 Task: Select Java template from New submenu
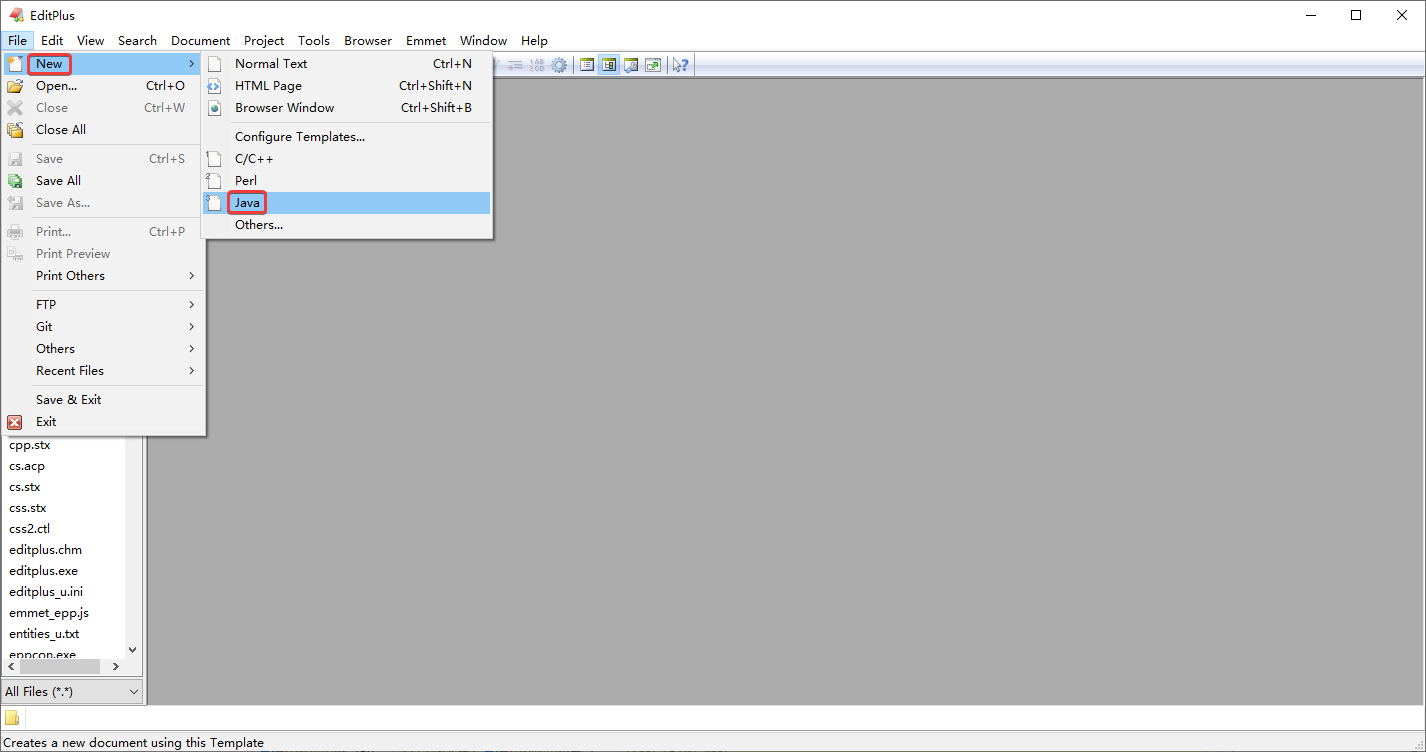[x=248, y=203]
